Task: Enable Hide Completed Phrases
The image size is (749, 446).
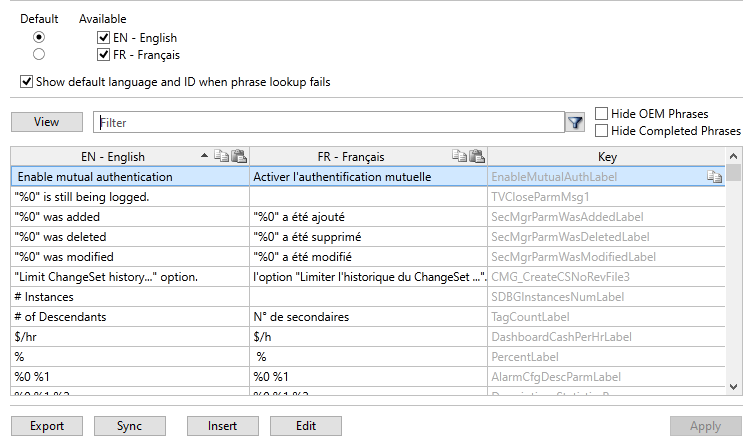Action: tap(602, 130)
